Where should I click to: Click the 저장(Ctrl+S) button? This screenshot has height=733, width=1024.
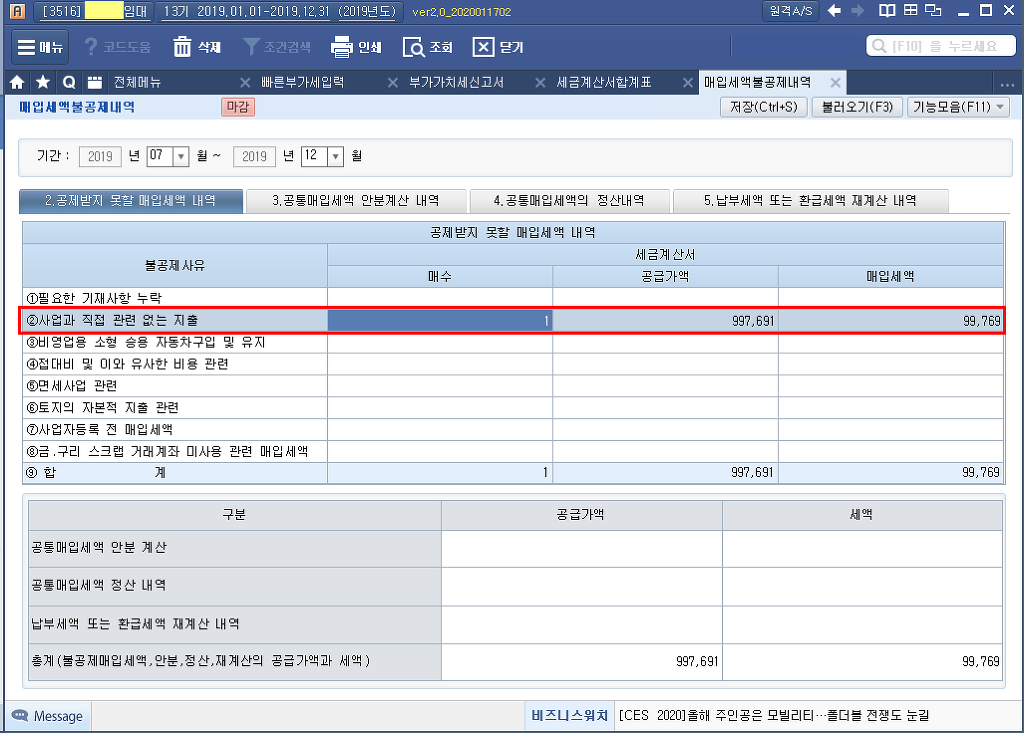tap(763, 106)
